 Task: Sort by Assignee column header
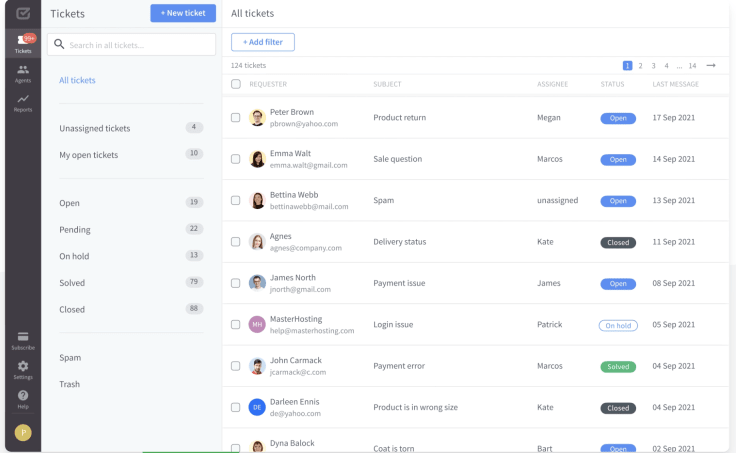click(552, 84)
